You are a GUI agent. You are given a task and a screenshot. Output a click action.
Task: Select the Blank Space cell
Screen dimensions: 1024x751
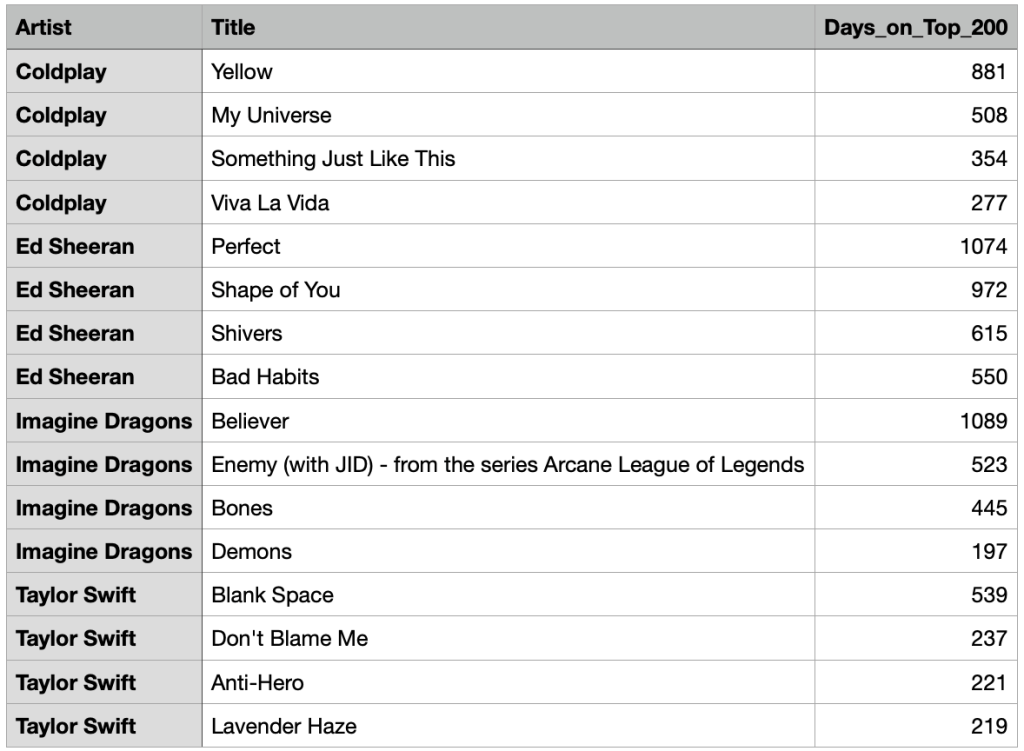pos(272,596)
